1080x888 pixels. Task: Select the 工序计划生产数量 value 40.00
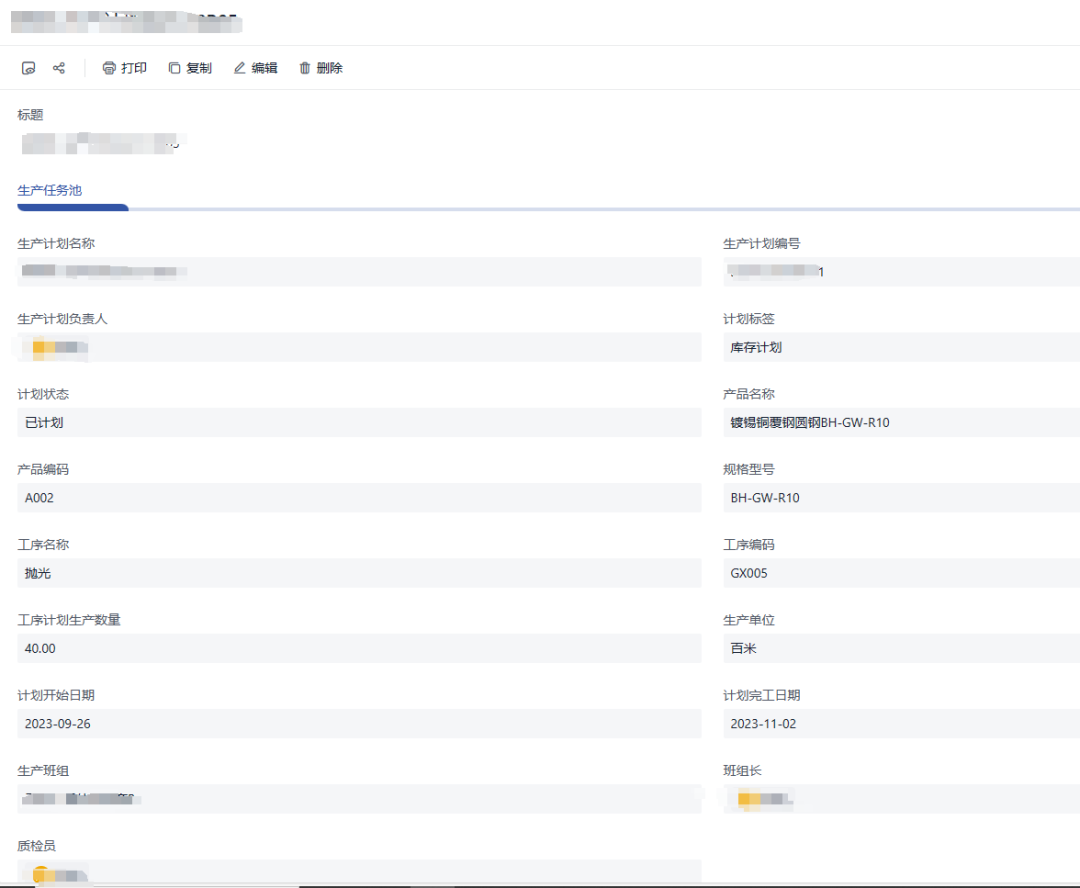click(359, 648)
